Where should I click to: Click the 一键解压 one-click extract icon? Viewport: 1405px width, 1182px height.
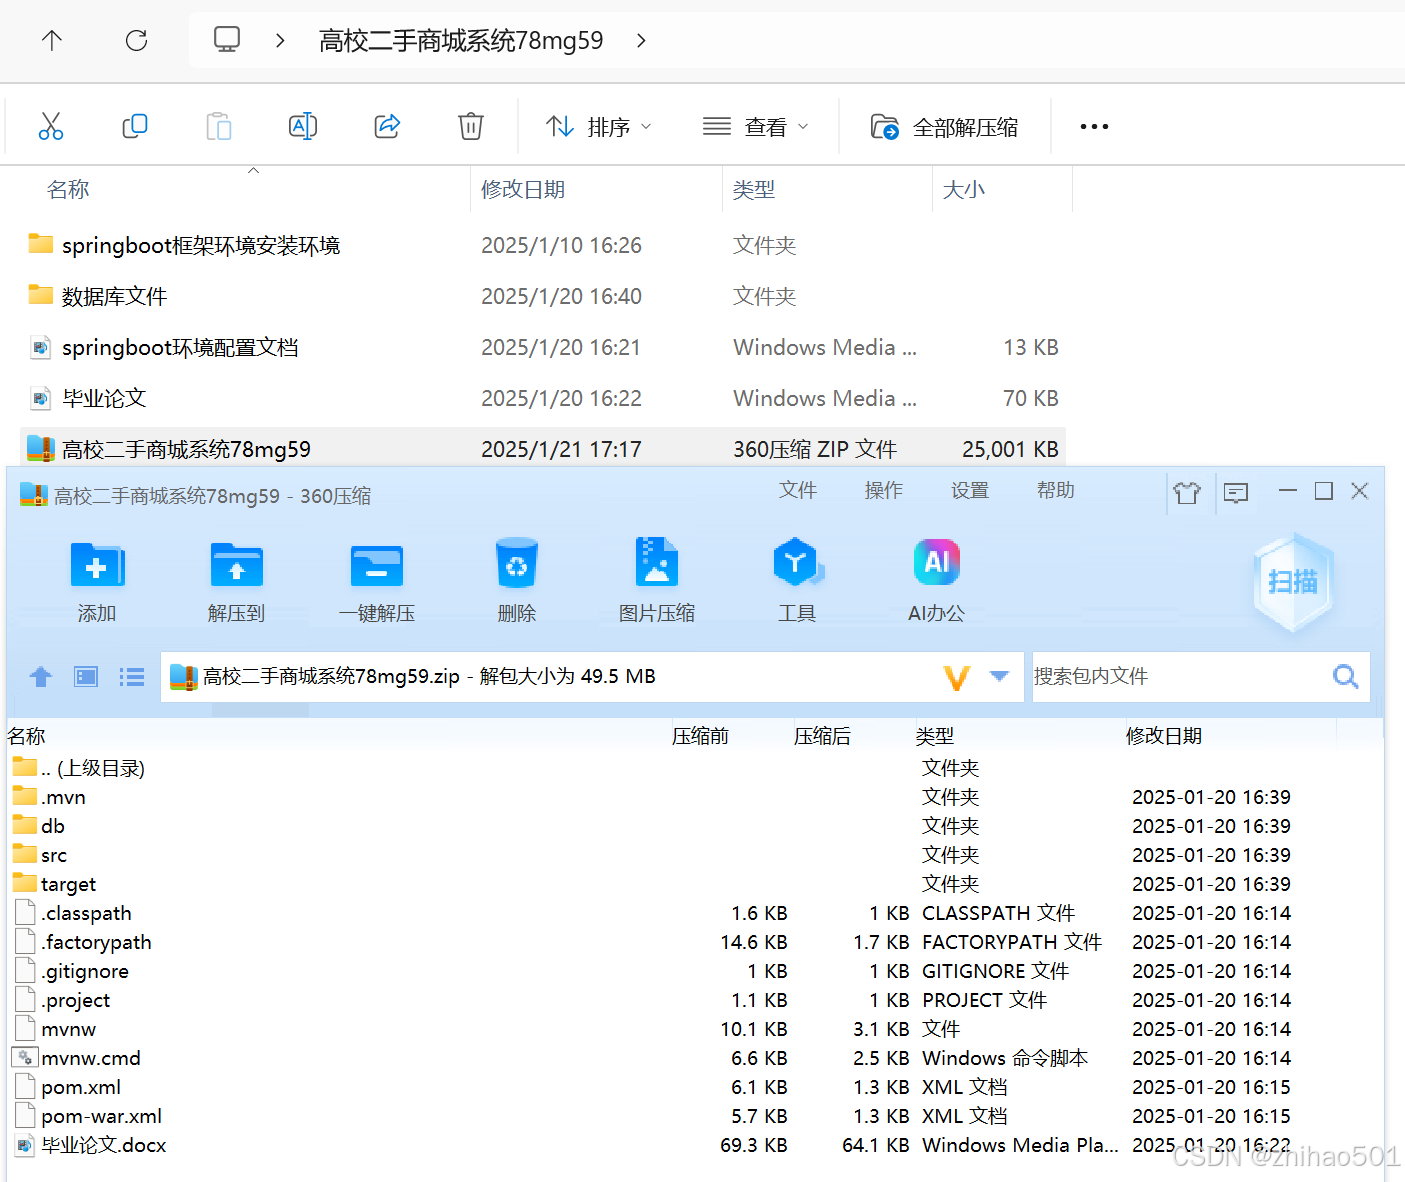coord(377,566)
